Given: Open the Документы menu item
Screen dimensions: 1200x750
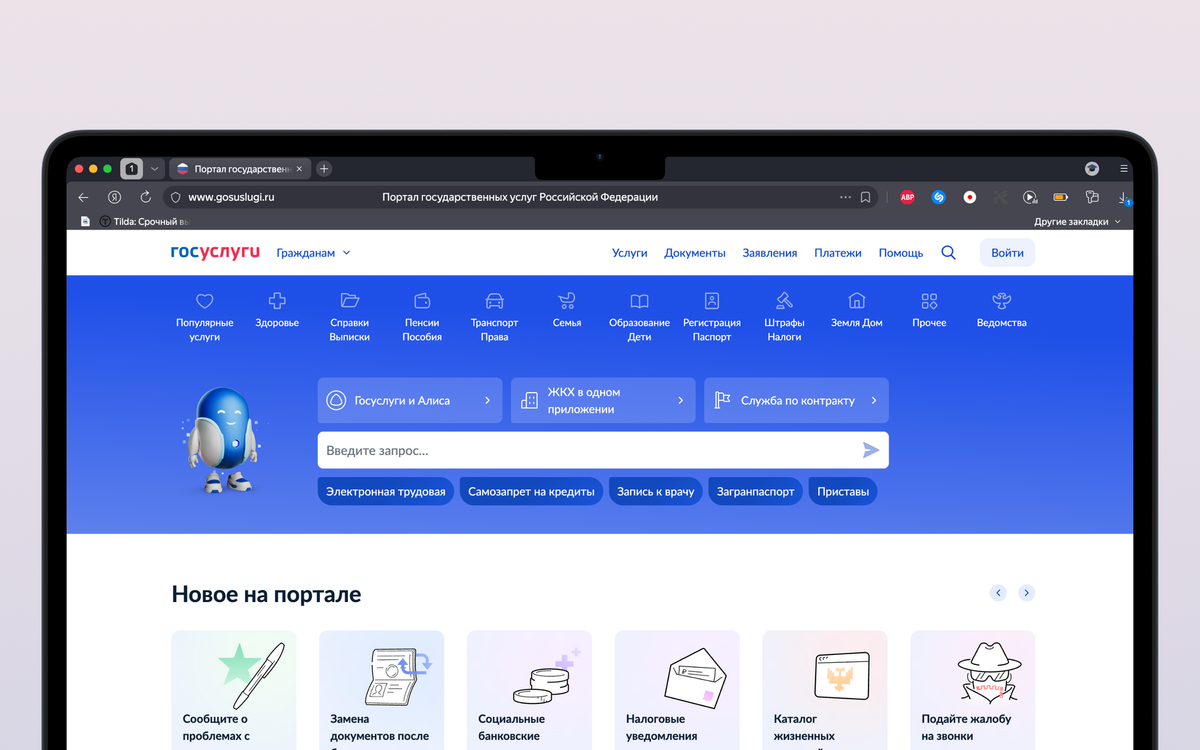Looking at the screenshot, I should (x=695, y=253).
